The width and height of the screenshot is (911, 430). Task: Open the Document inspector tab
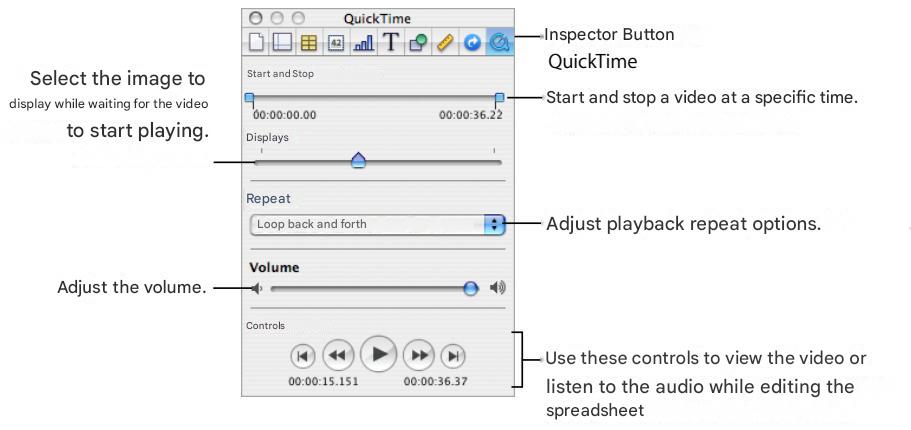pos(256,42)
